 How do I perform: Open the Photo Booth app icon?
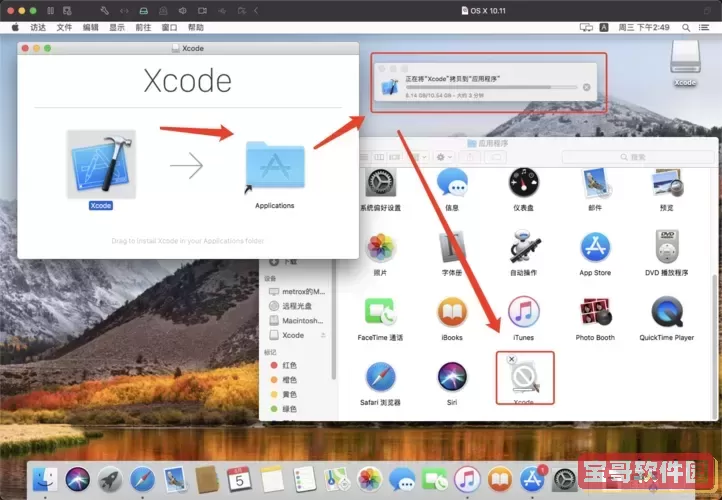595,312
